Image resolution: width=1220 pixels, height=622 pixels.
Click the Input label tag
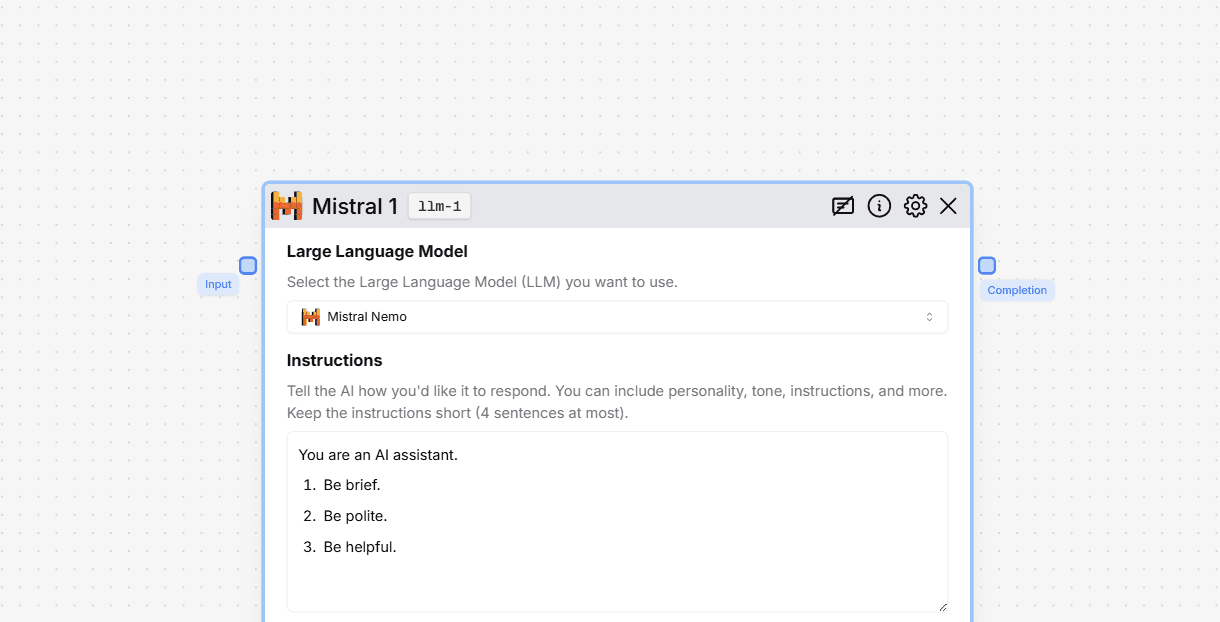218,284
